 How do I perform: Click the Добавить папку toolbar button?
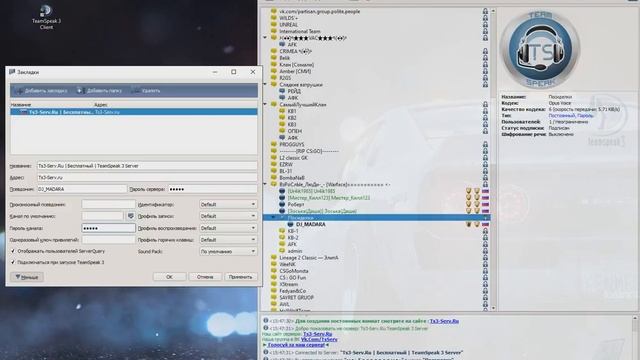click(100, 91)
